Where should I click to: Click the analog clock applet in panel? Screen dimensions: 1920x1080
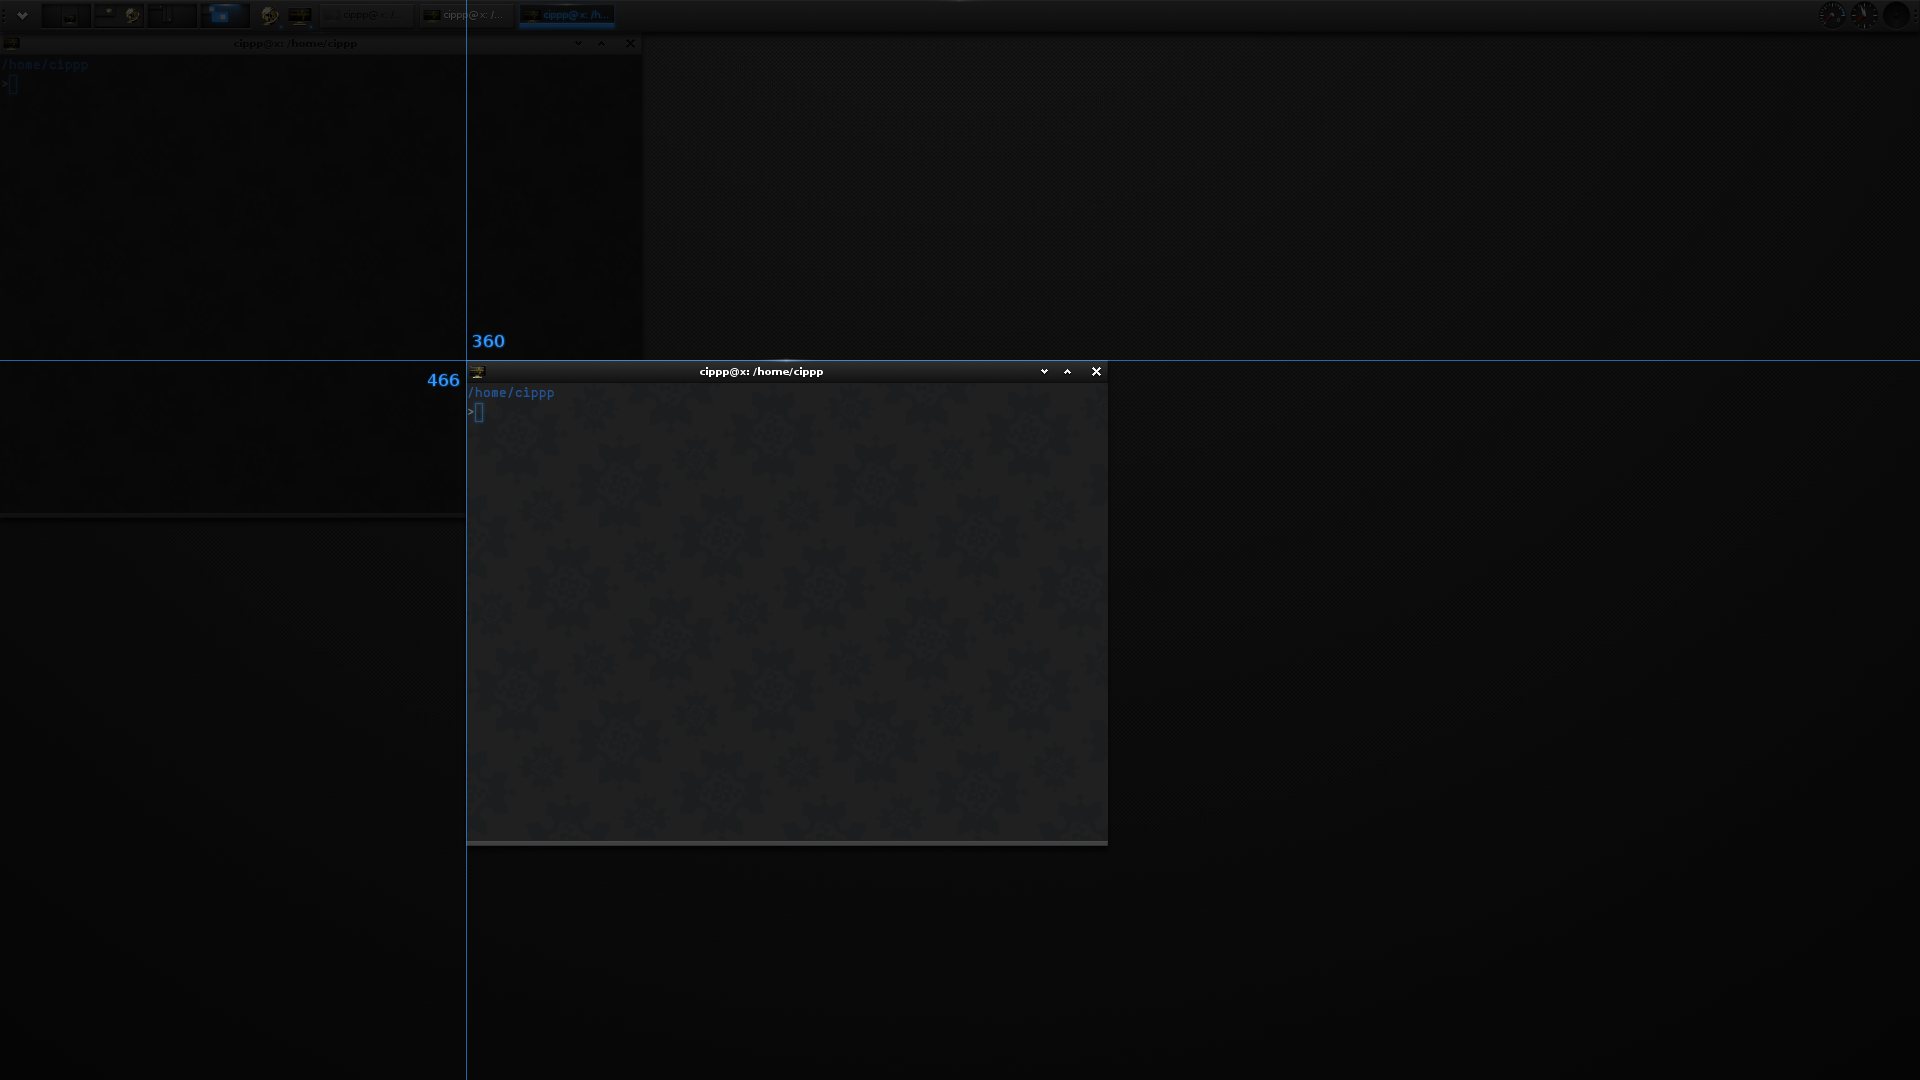(x=1864, y=15)
